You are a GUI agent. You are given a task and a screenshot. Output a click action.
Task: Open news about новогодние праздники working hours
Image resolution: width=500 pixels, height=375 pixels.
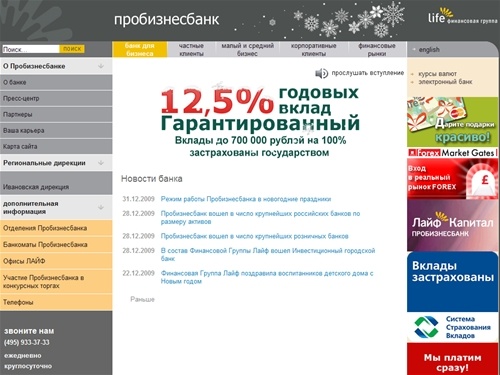click(x=246, y=199)
